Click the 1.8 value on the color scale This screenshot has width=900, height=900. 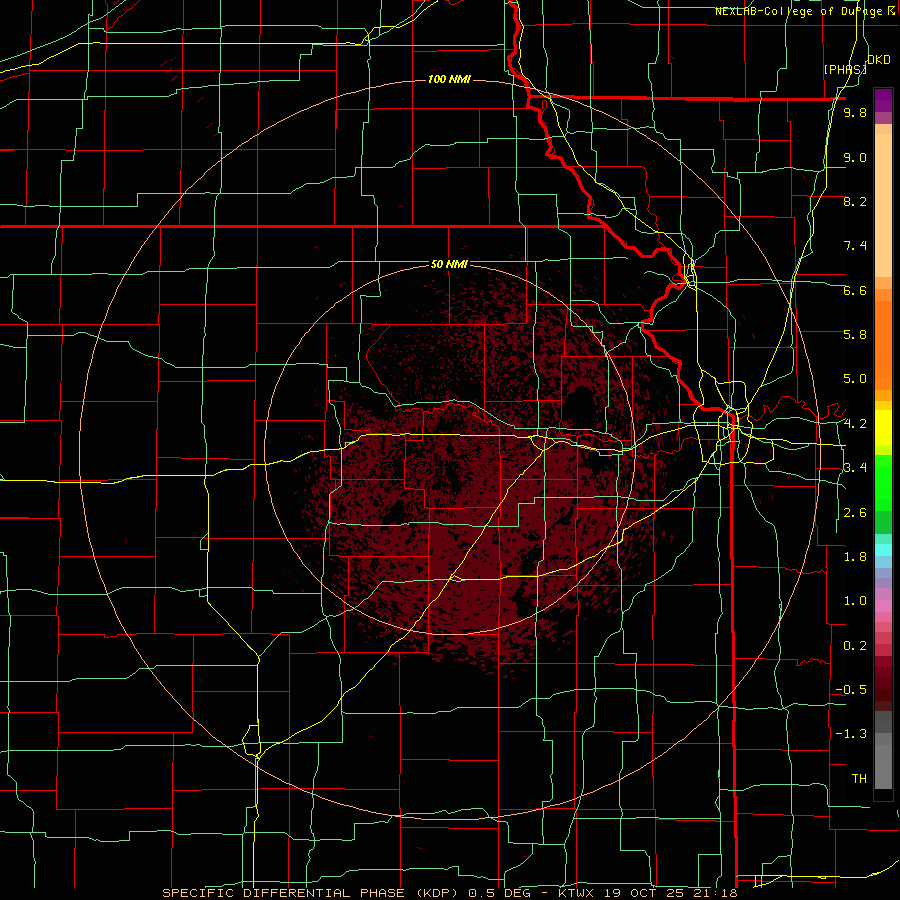click(855, 557)
